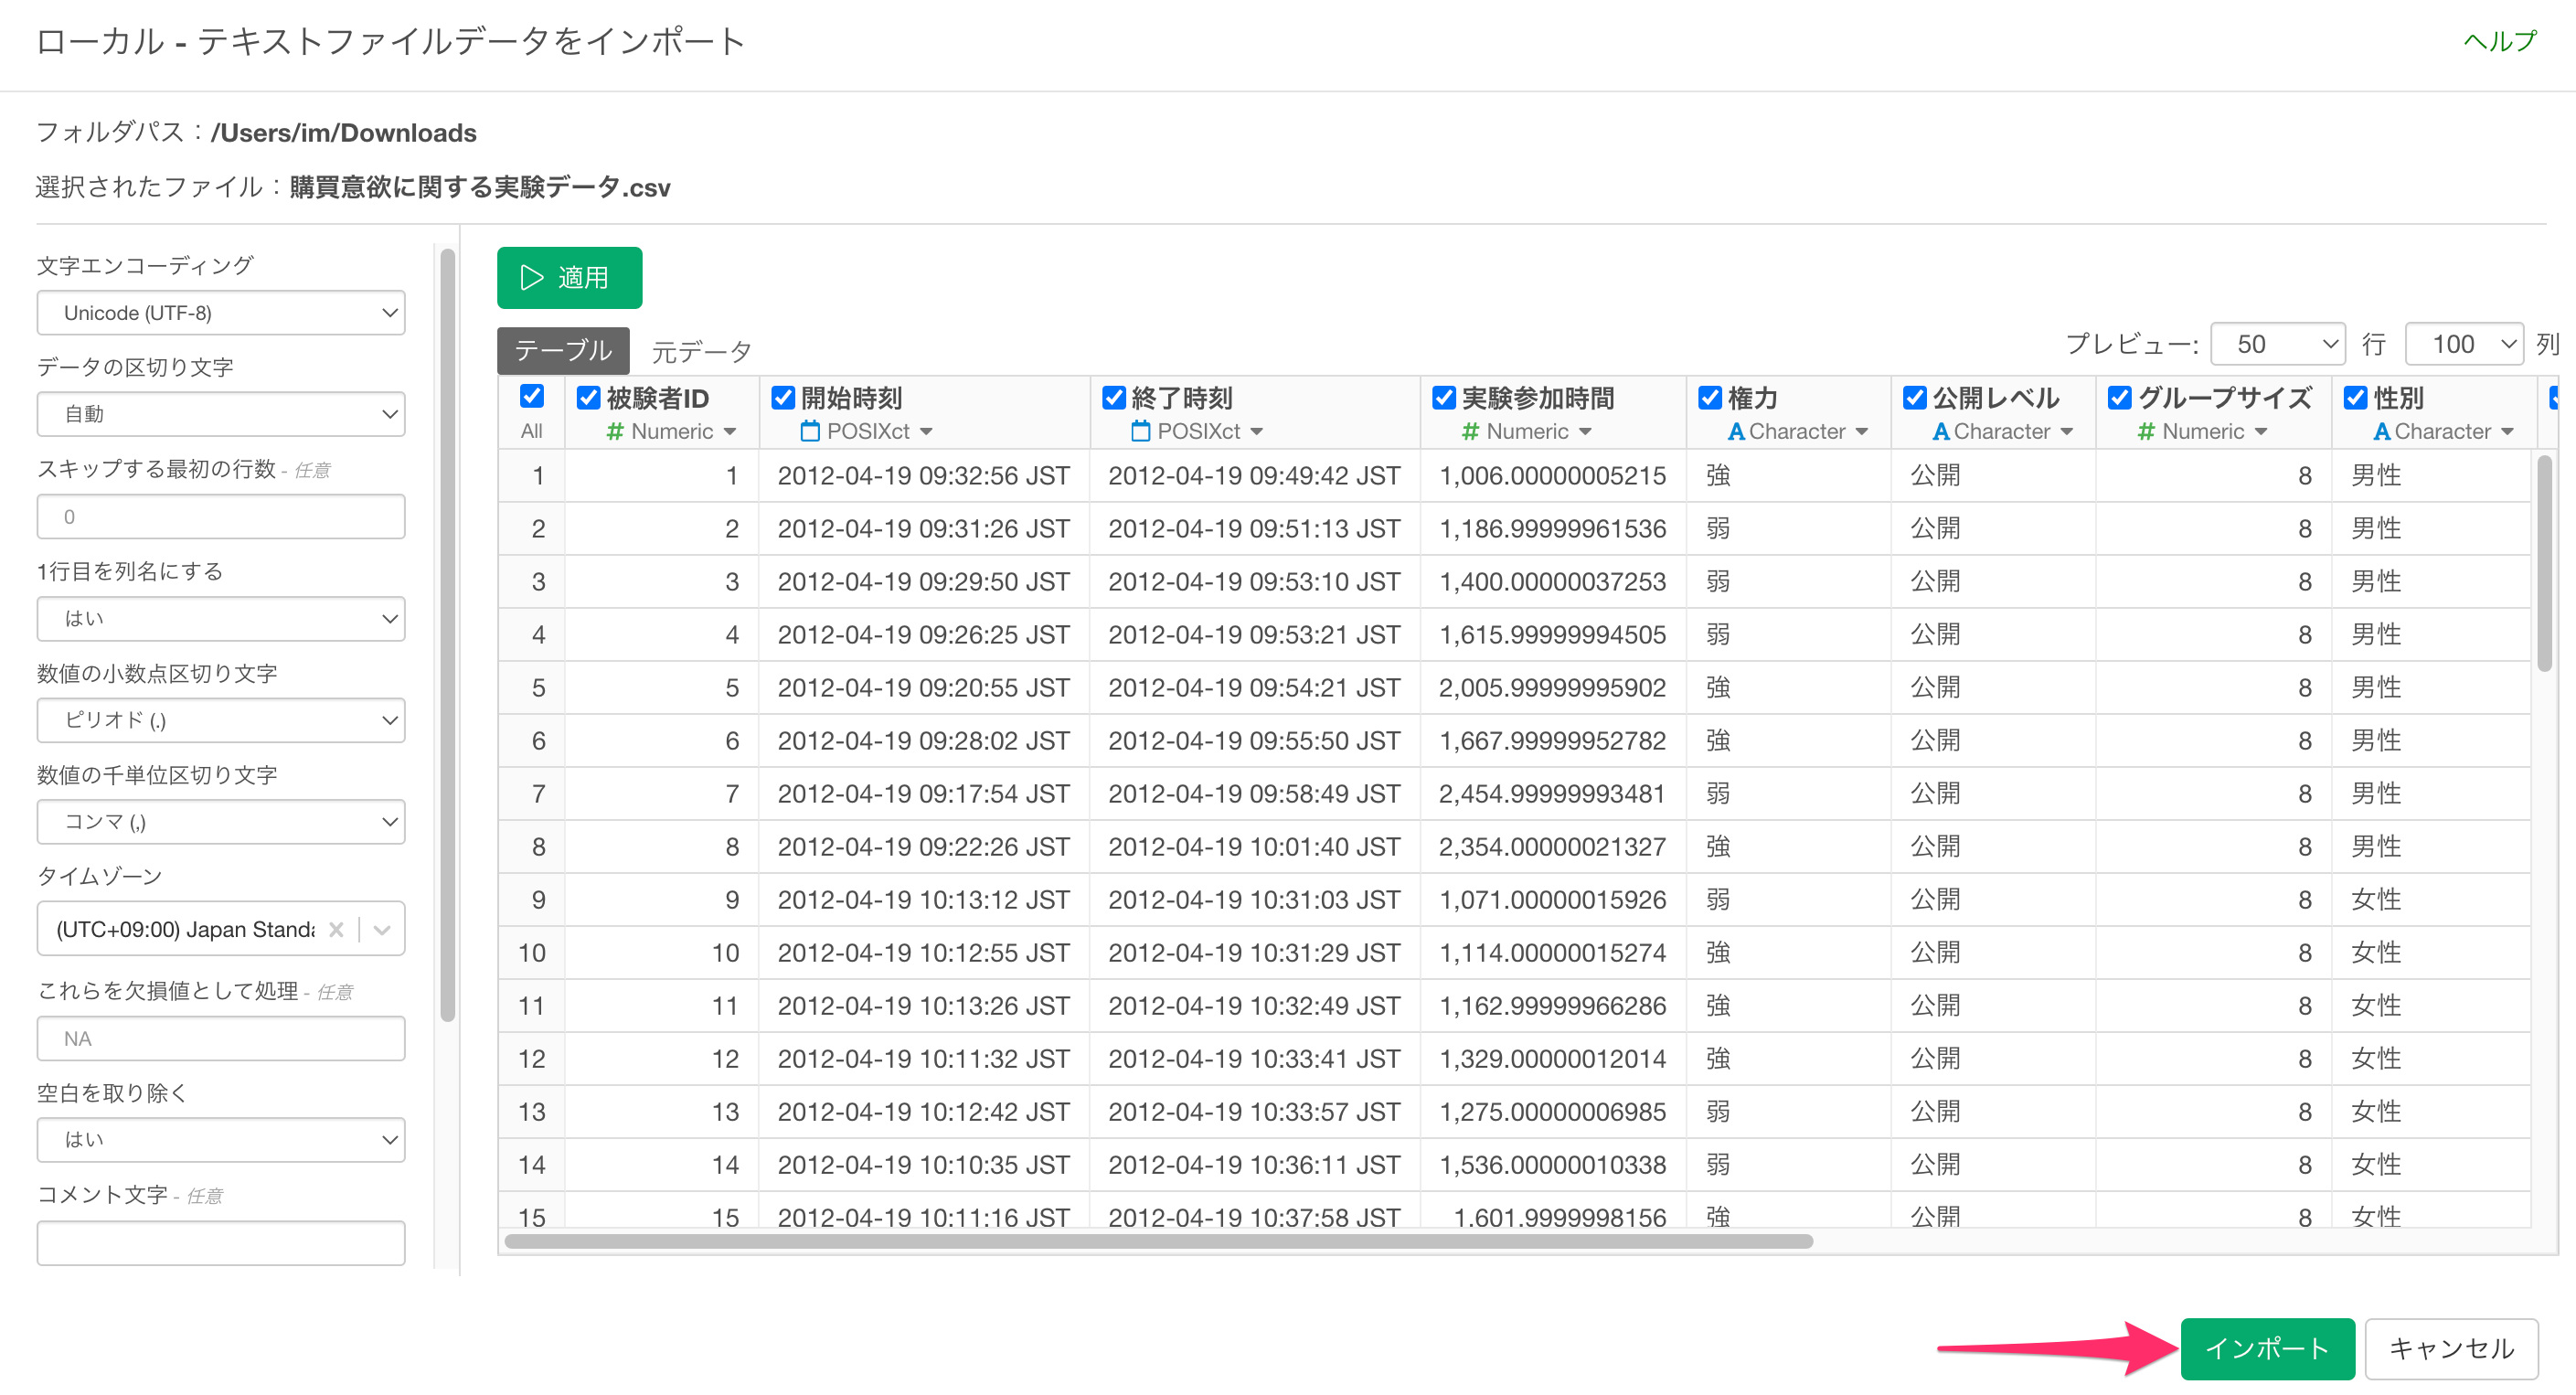Open the ヘルプ link
Viewport: 2576px width, 1395px height.
tap(2500, 41)
